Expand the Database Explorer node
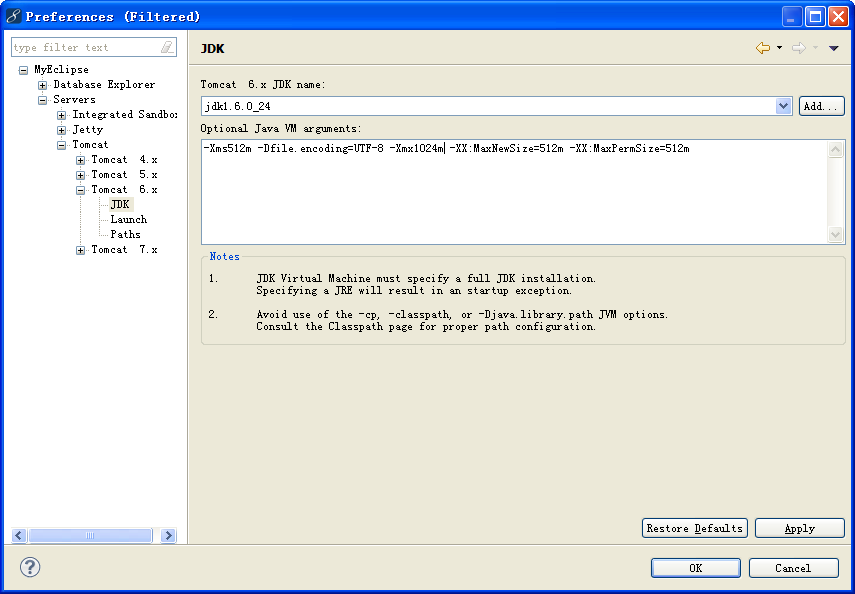 pos(43,85)
